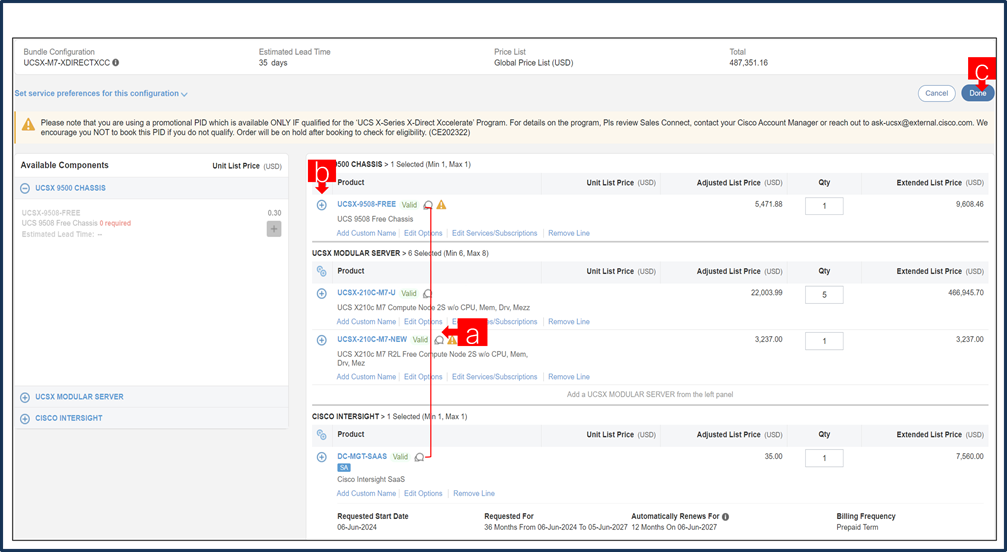Click the Cancel button
Screen dimensions: 1007x552
pos(936,93)
